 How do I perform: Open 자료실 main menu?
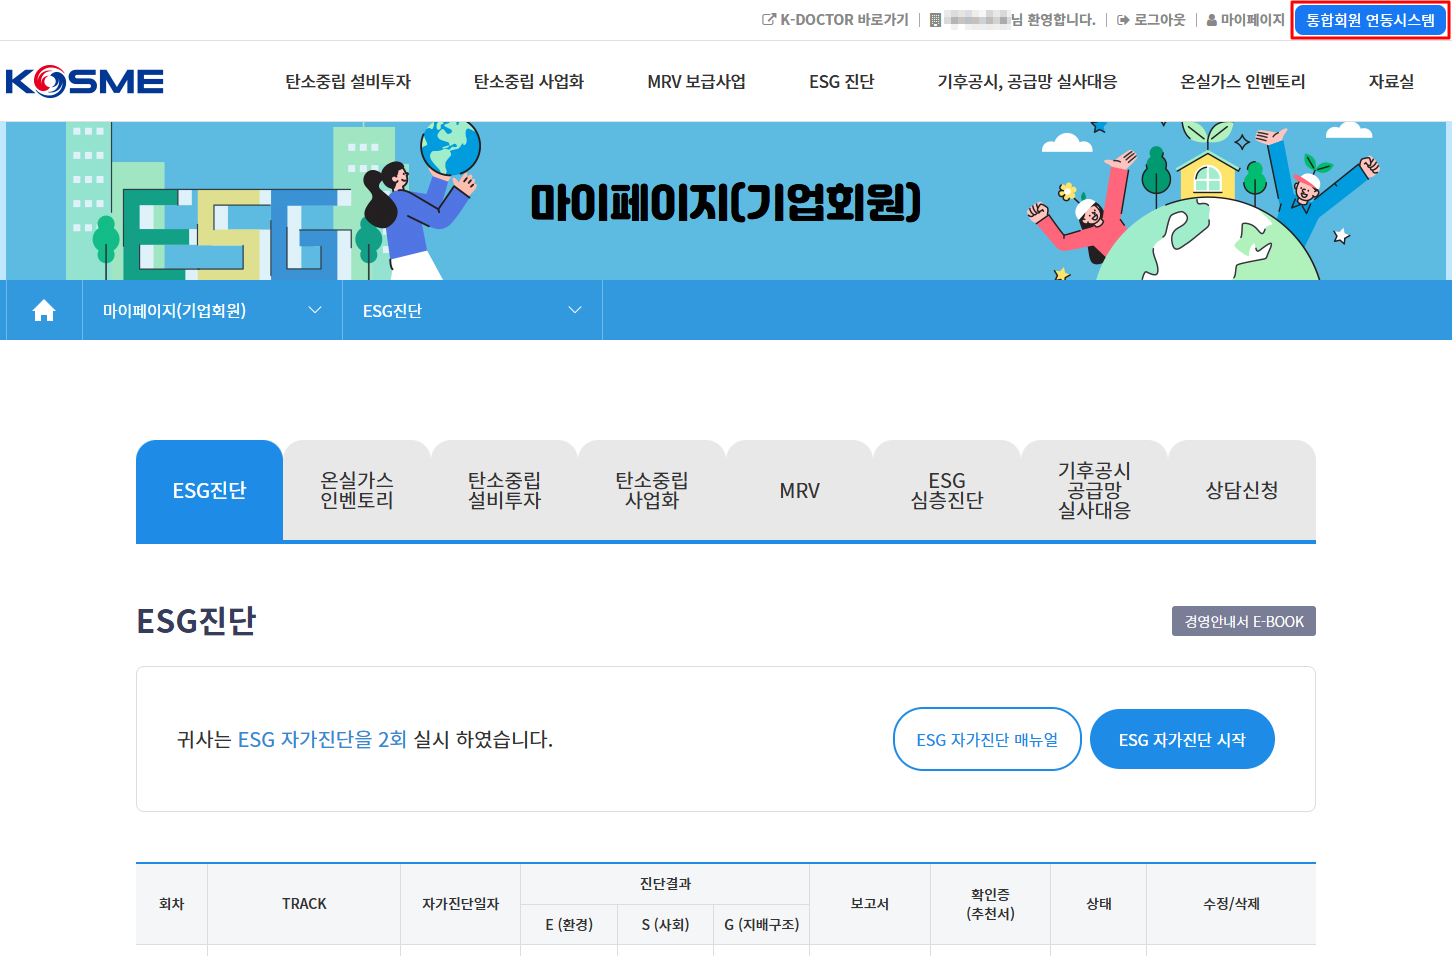1391,82
